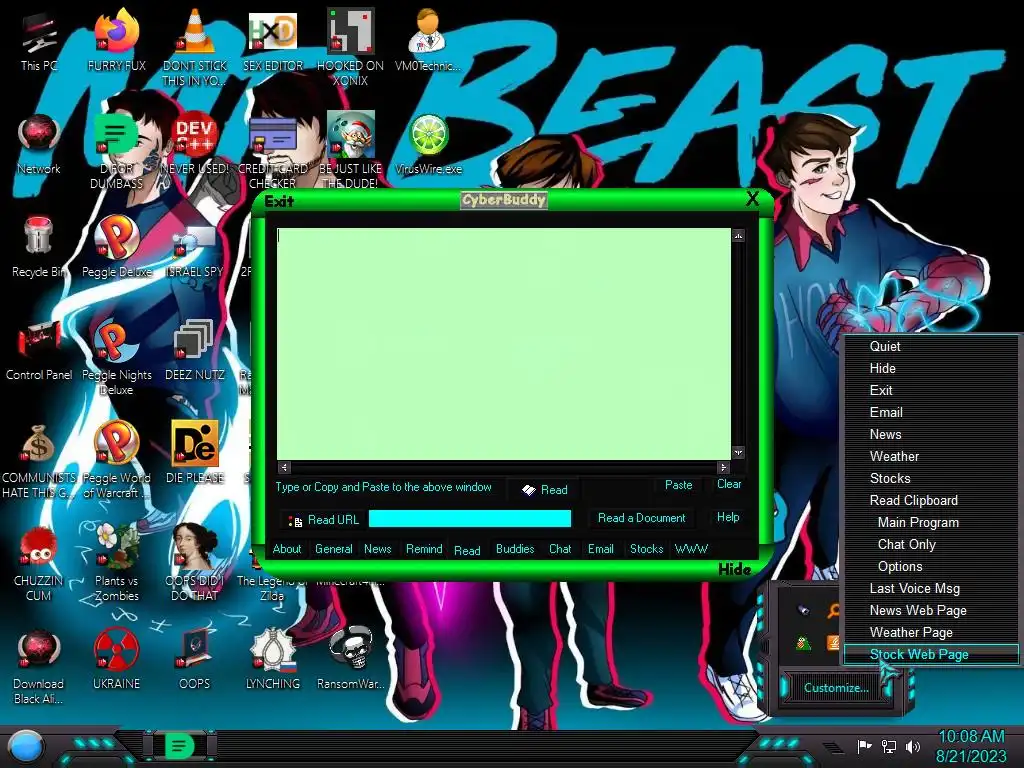
Task: Choose Last Voice Msg menu entry
Action: coord(932,589)
